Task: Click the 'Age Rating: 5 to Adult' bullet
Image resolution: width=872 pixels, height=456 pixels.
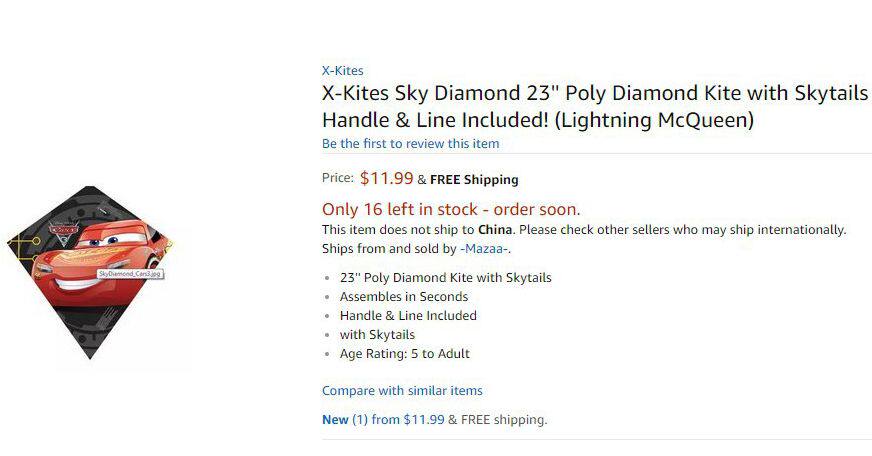Action: pyautogui.click(x=404, y=354)
